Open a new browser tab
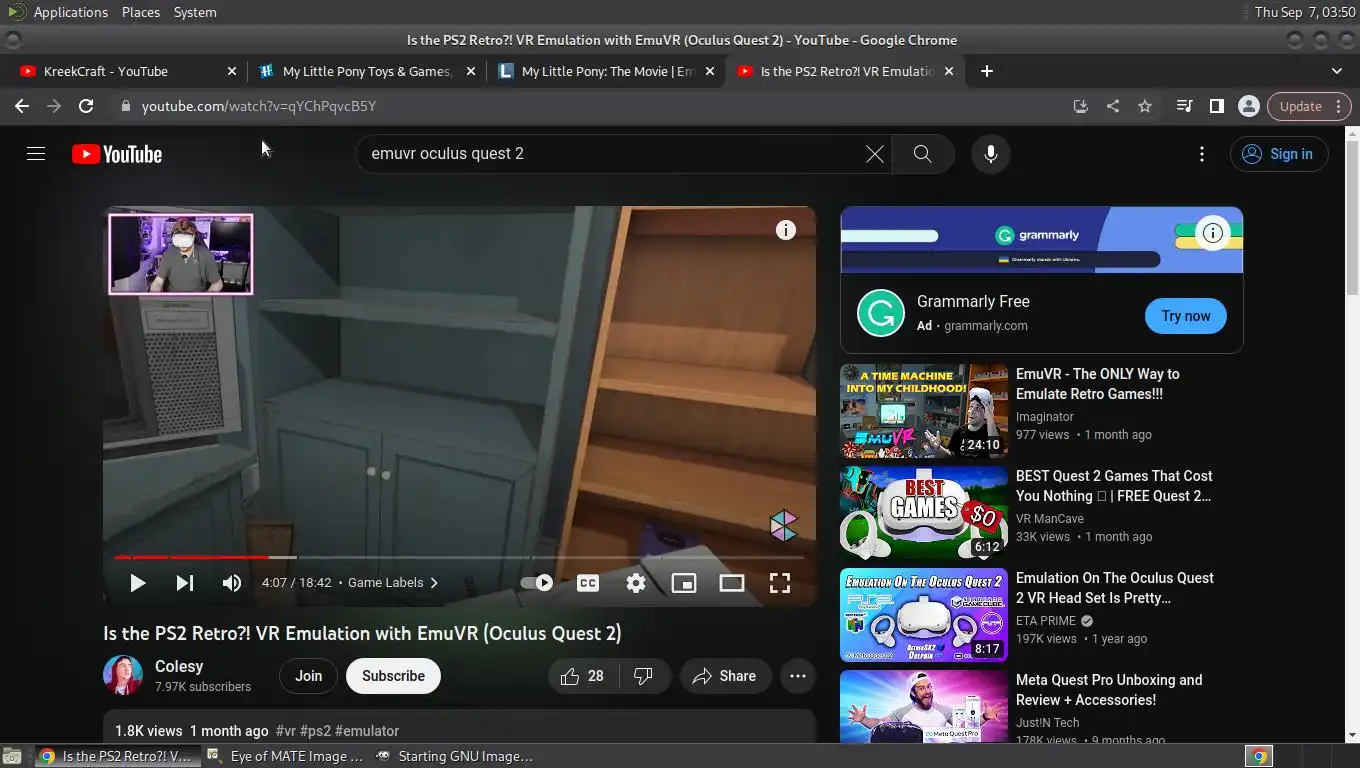 tap(987, 71)
